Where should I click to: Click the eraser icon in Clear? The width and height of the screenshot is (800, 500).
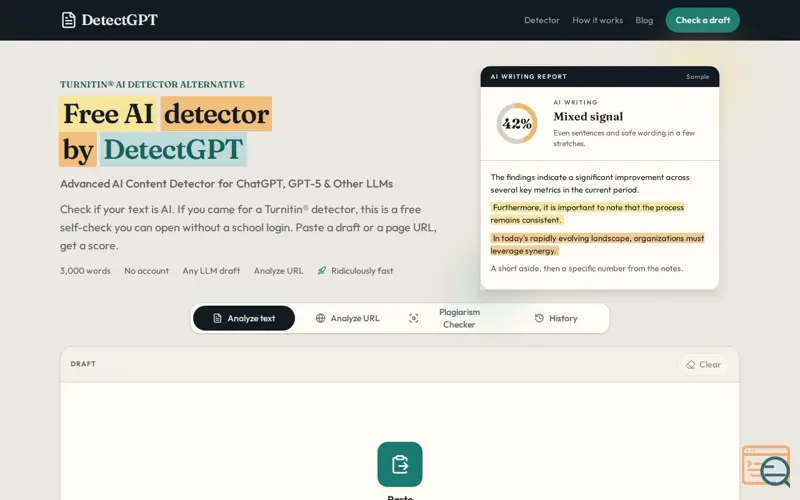(691, 365)
